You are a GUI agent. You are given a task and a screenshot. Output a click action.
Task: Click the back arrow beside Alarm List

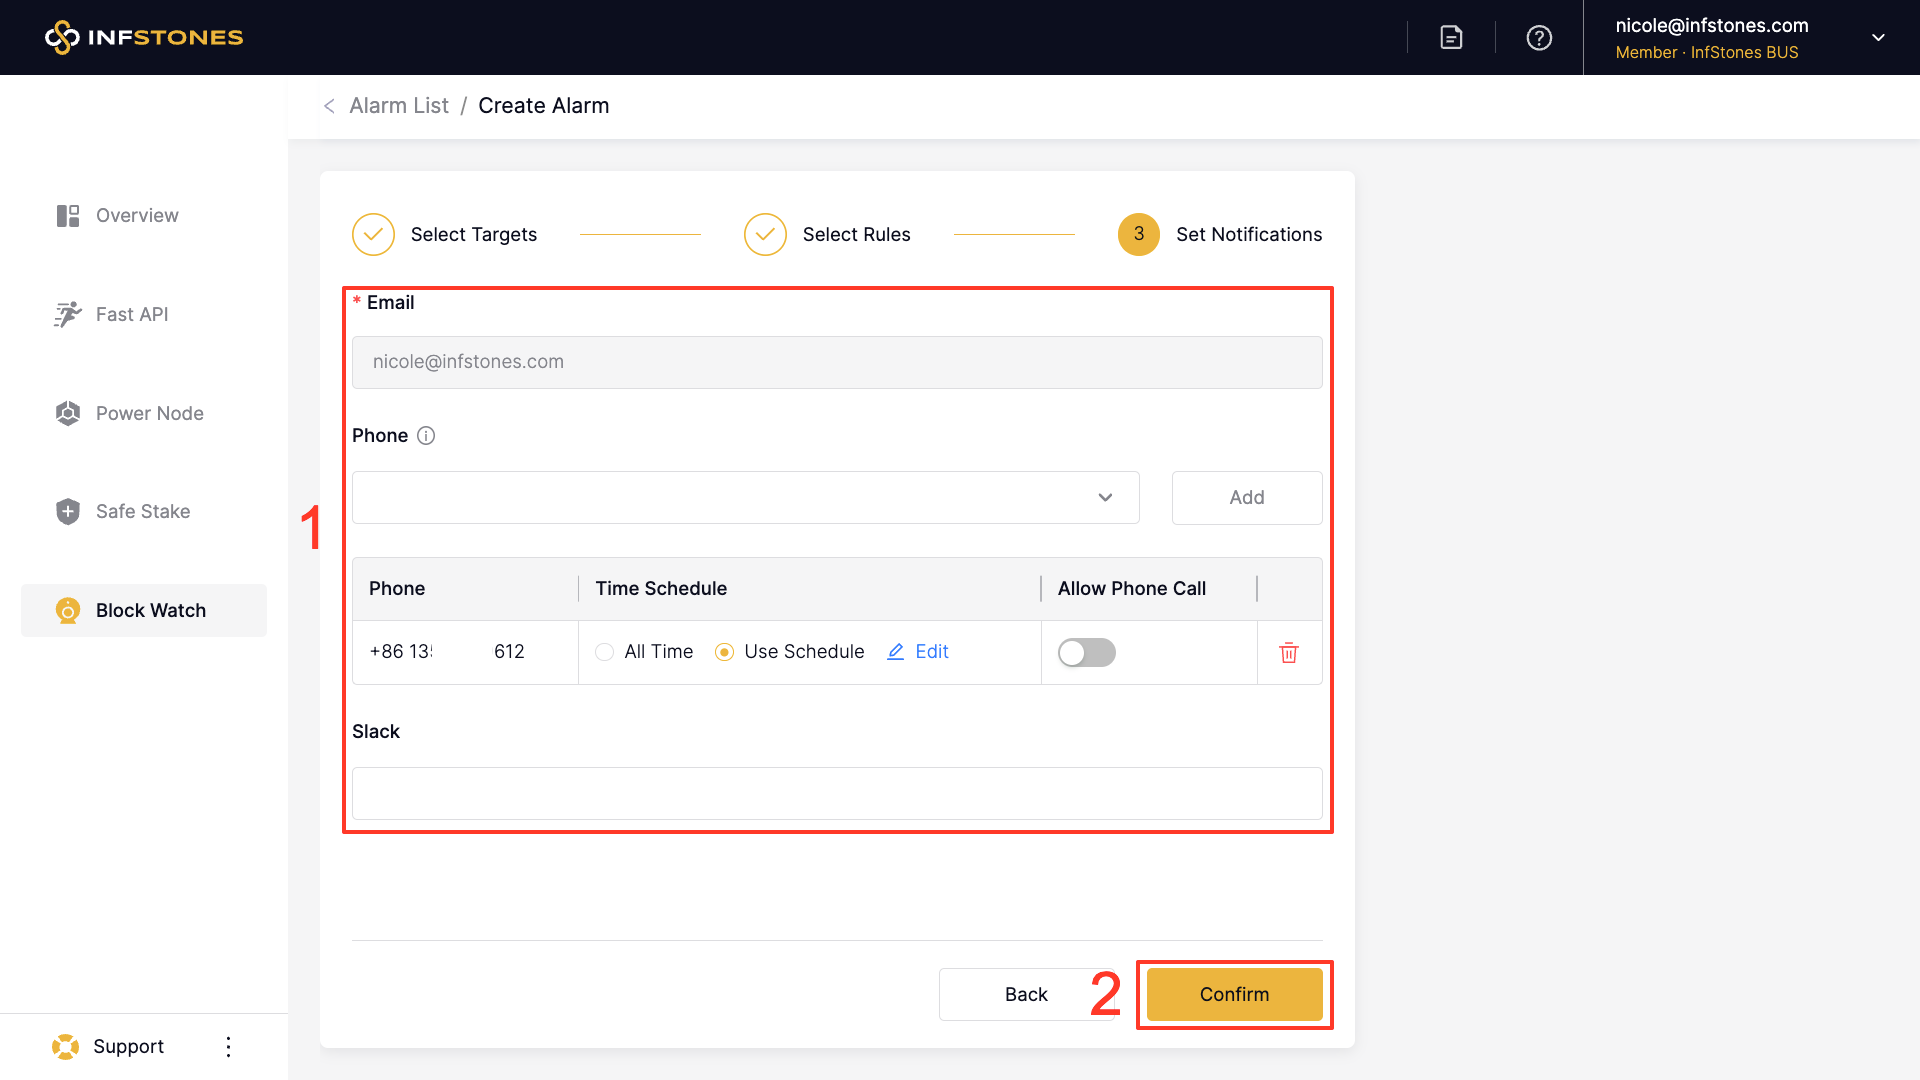329,106
